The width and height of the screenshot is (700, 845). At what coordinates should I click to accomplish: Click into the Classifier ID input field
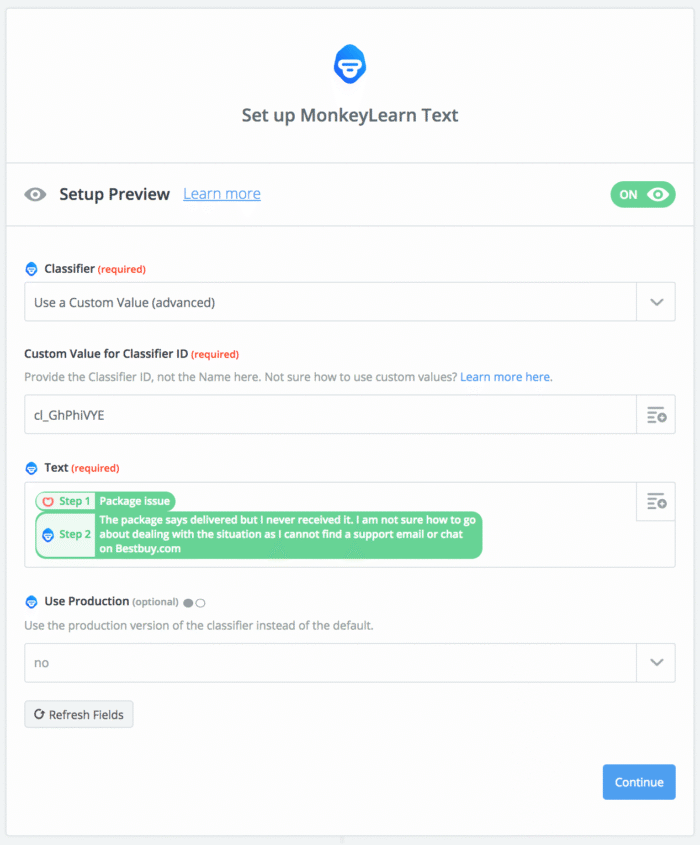click(x=330, y=414)
